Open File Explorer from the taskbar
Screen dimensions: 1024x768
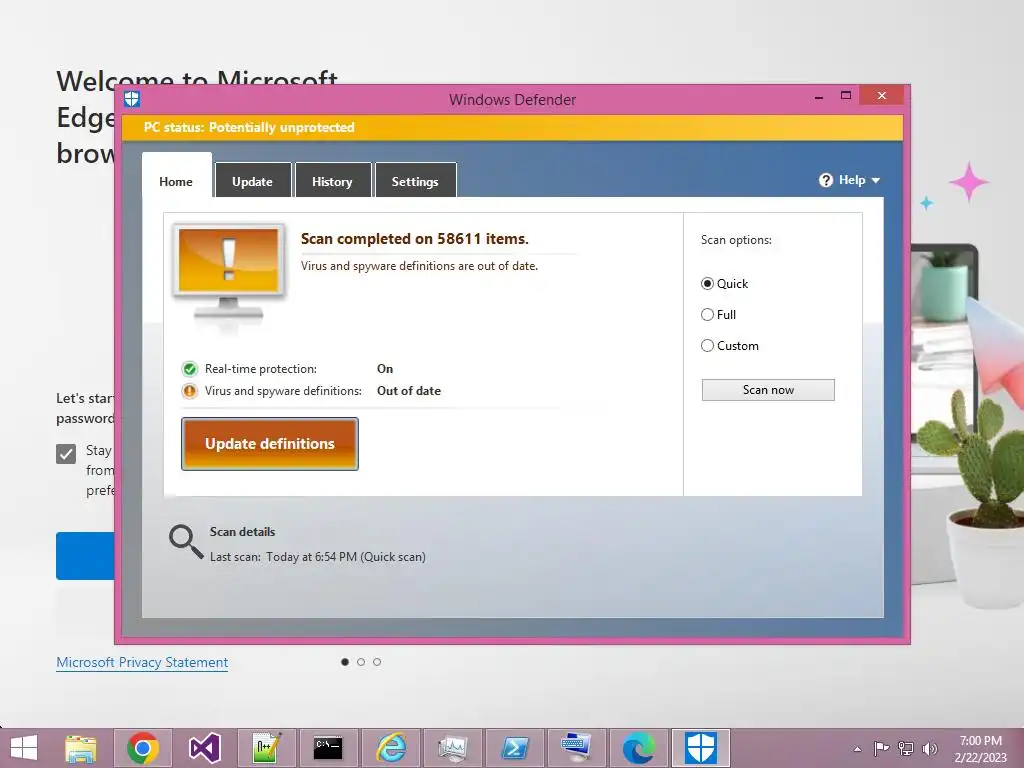pos(81,748)
